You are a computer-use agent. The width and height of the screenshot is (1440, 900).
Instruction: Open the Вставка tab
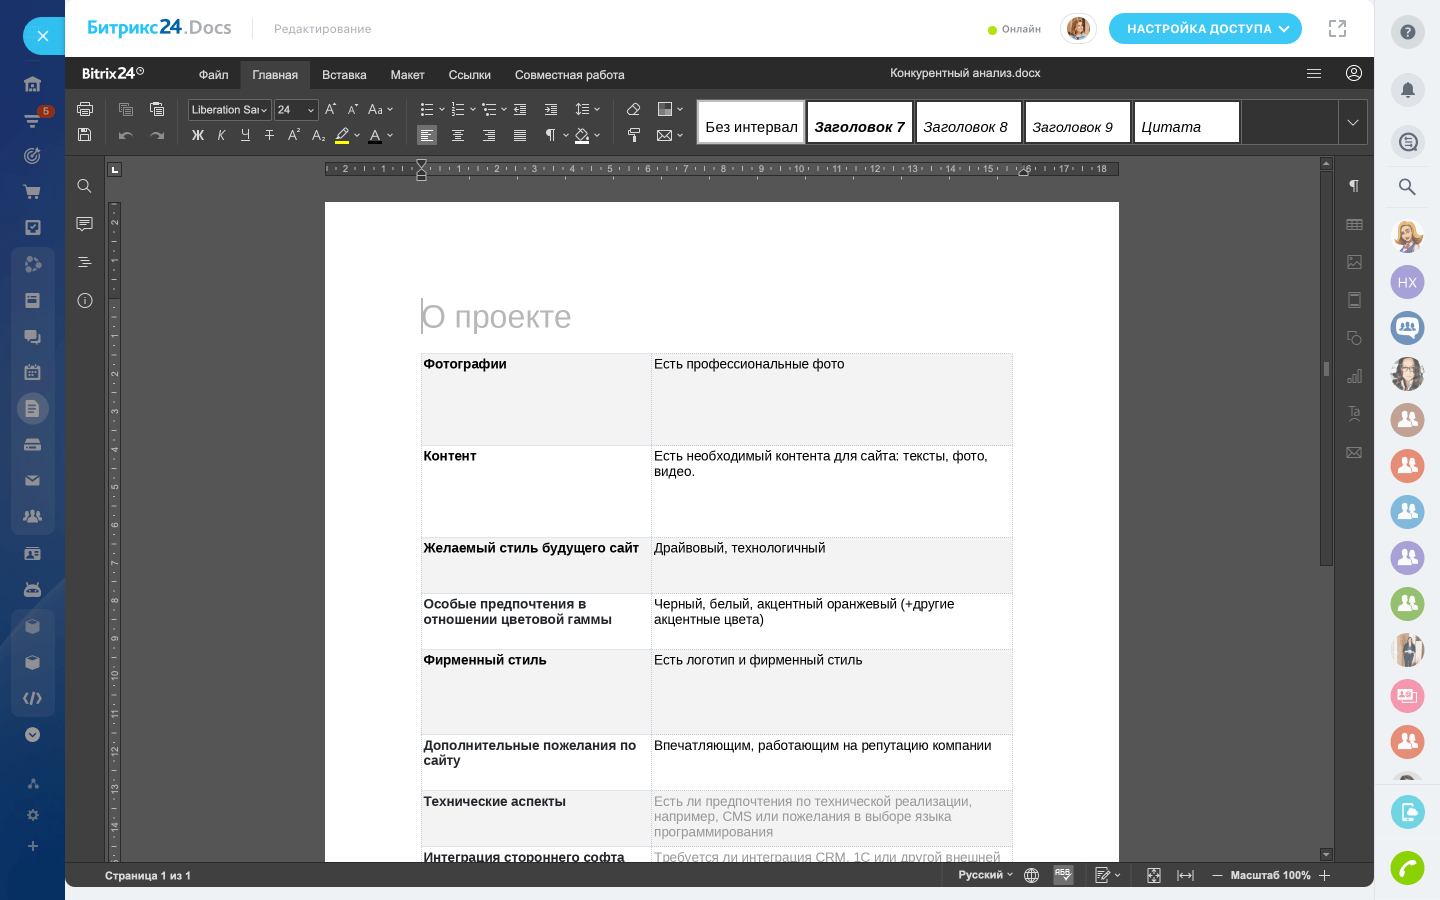point(344,75)
